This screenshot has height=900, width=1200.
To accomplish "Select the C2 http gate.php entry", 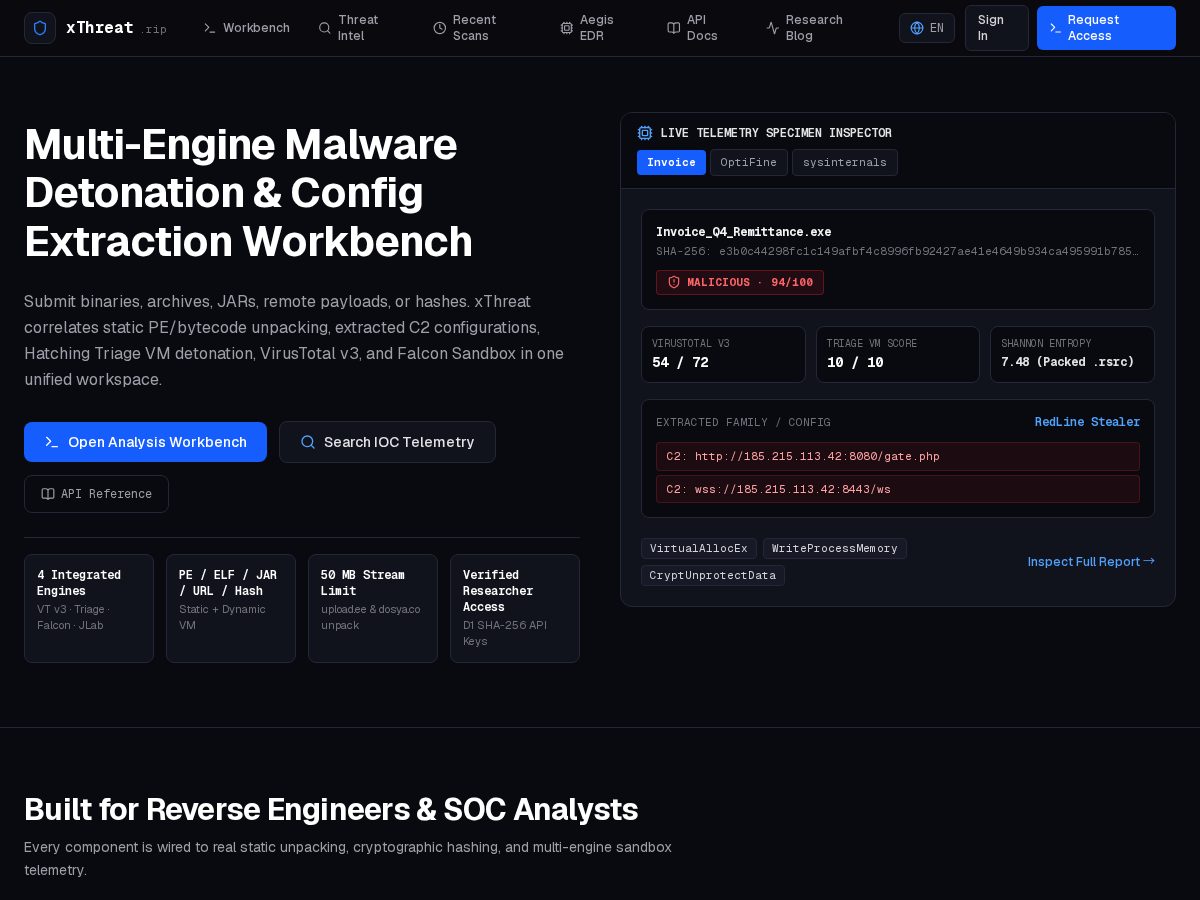I will pos(898,456).
